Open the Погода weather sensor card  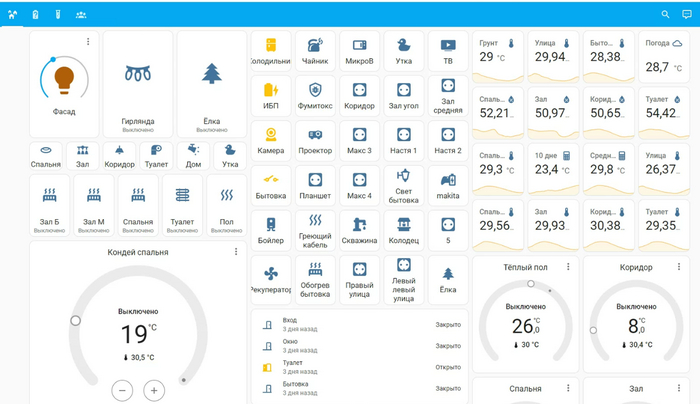(662, 56)
